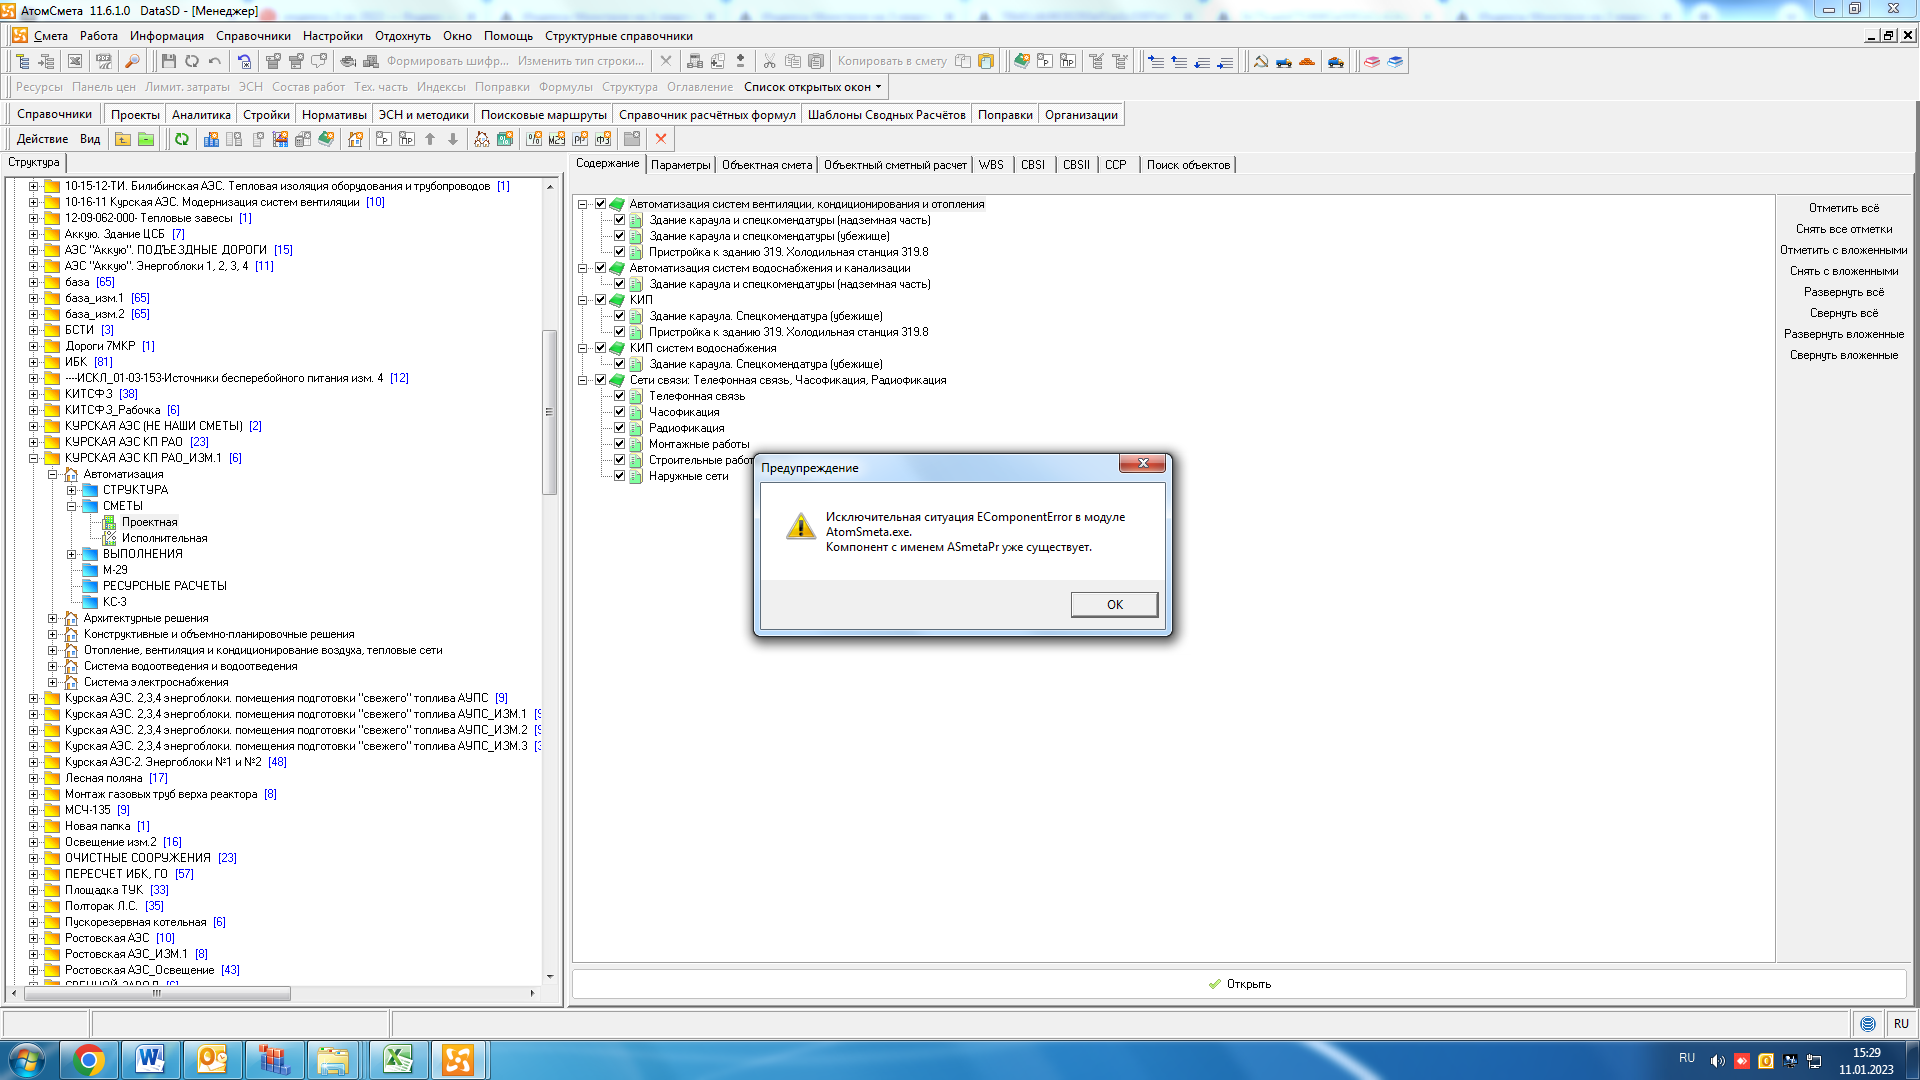Toggle the Радиофикация checkbox
The height and width of the screenshot is (1080, 1920).
click(x=619, y=428)
